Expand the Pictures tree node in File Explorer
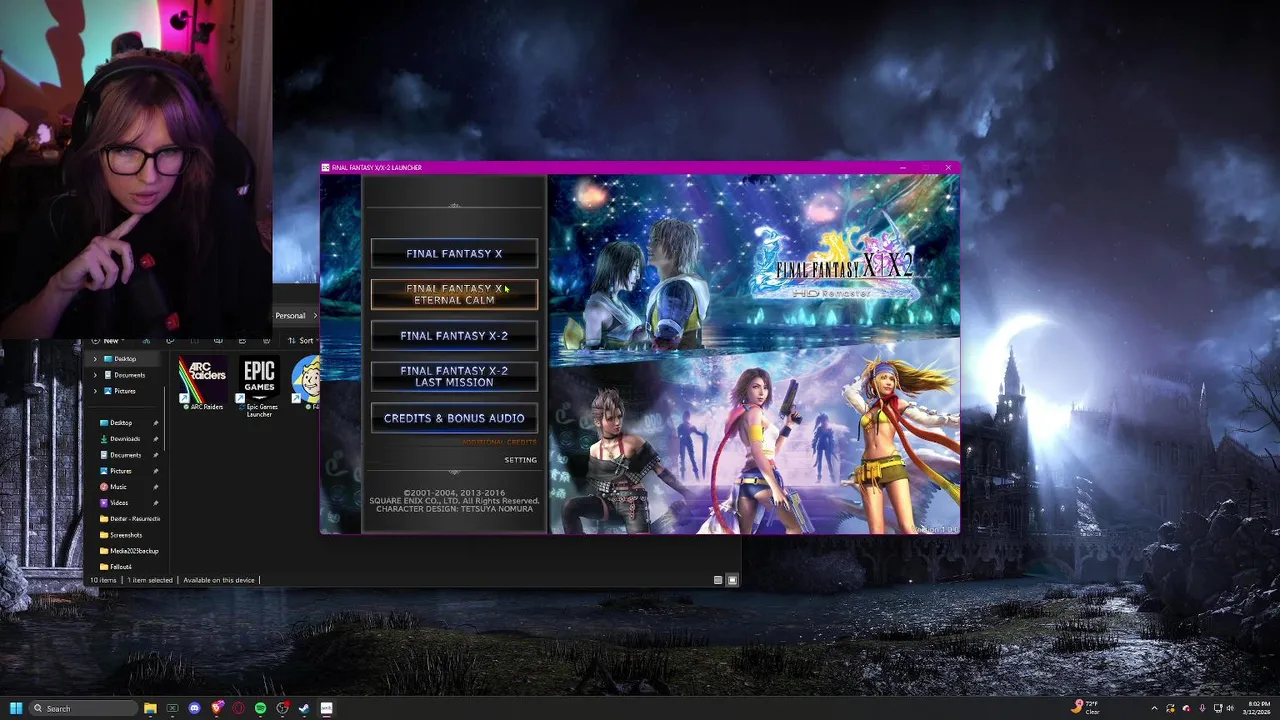Screen dimensions: 1280x720 pyautogui.click(x=95, y=391)
